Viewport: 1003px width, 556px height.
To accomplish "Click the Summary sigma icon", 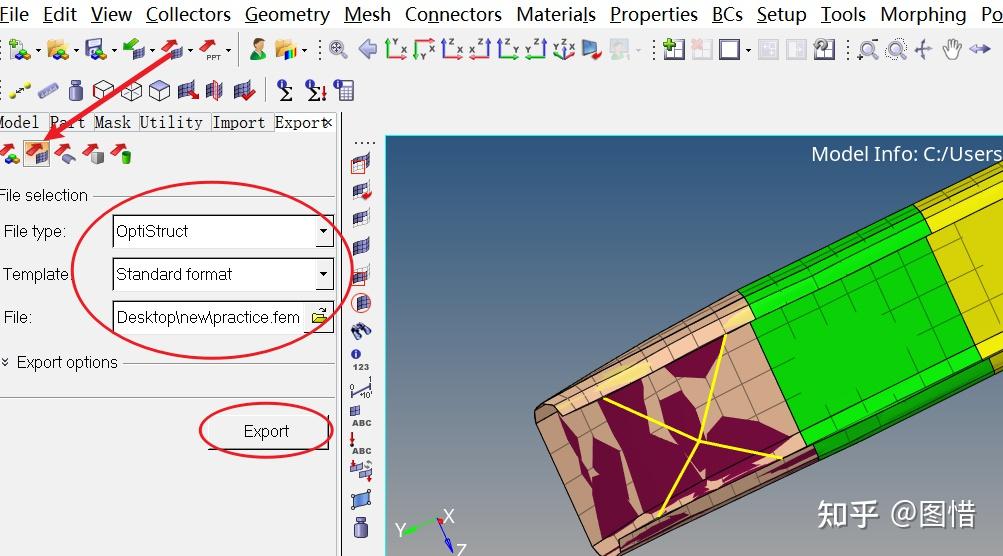I will point(285,91).
